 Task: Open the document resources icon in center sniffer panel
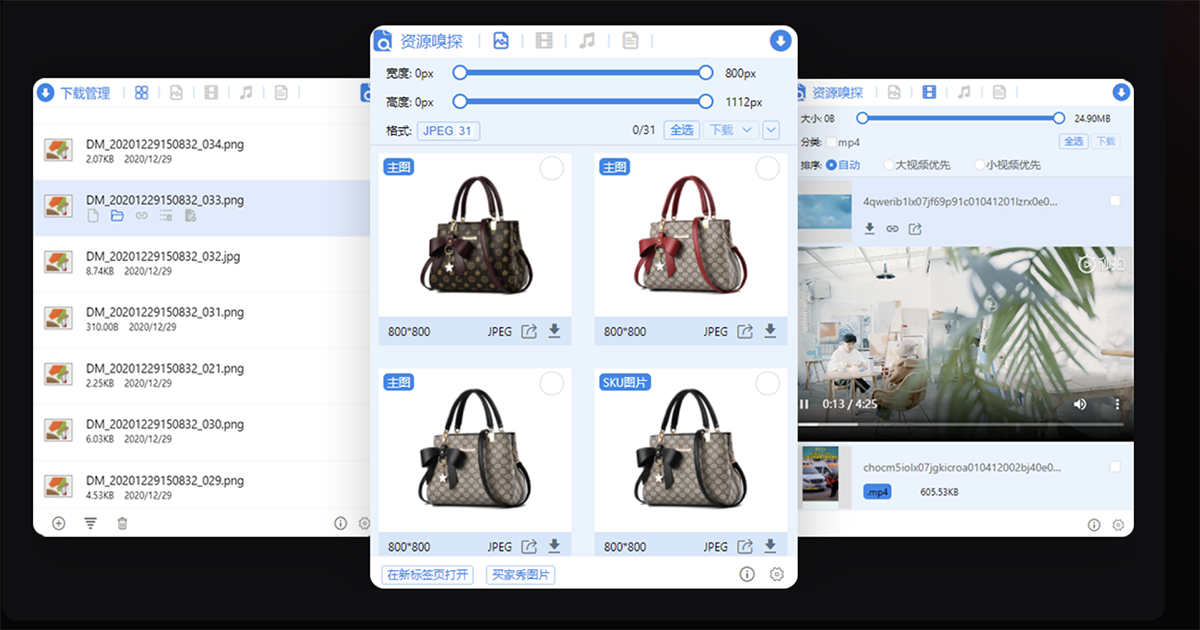pos(630,40)
